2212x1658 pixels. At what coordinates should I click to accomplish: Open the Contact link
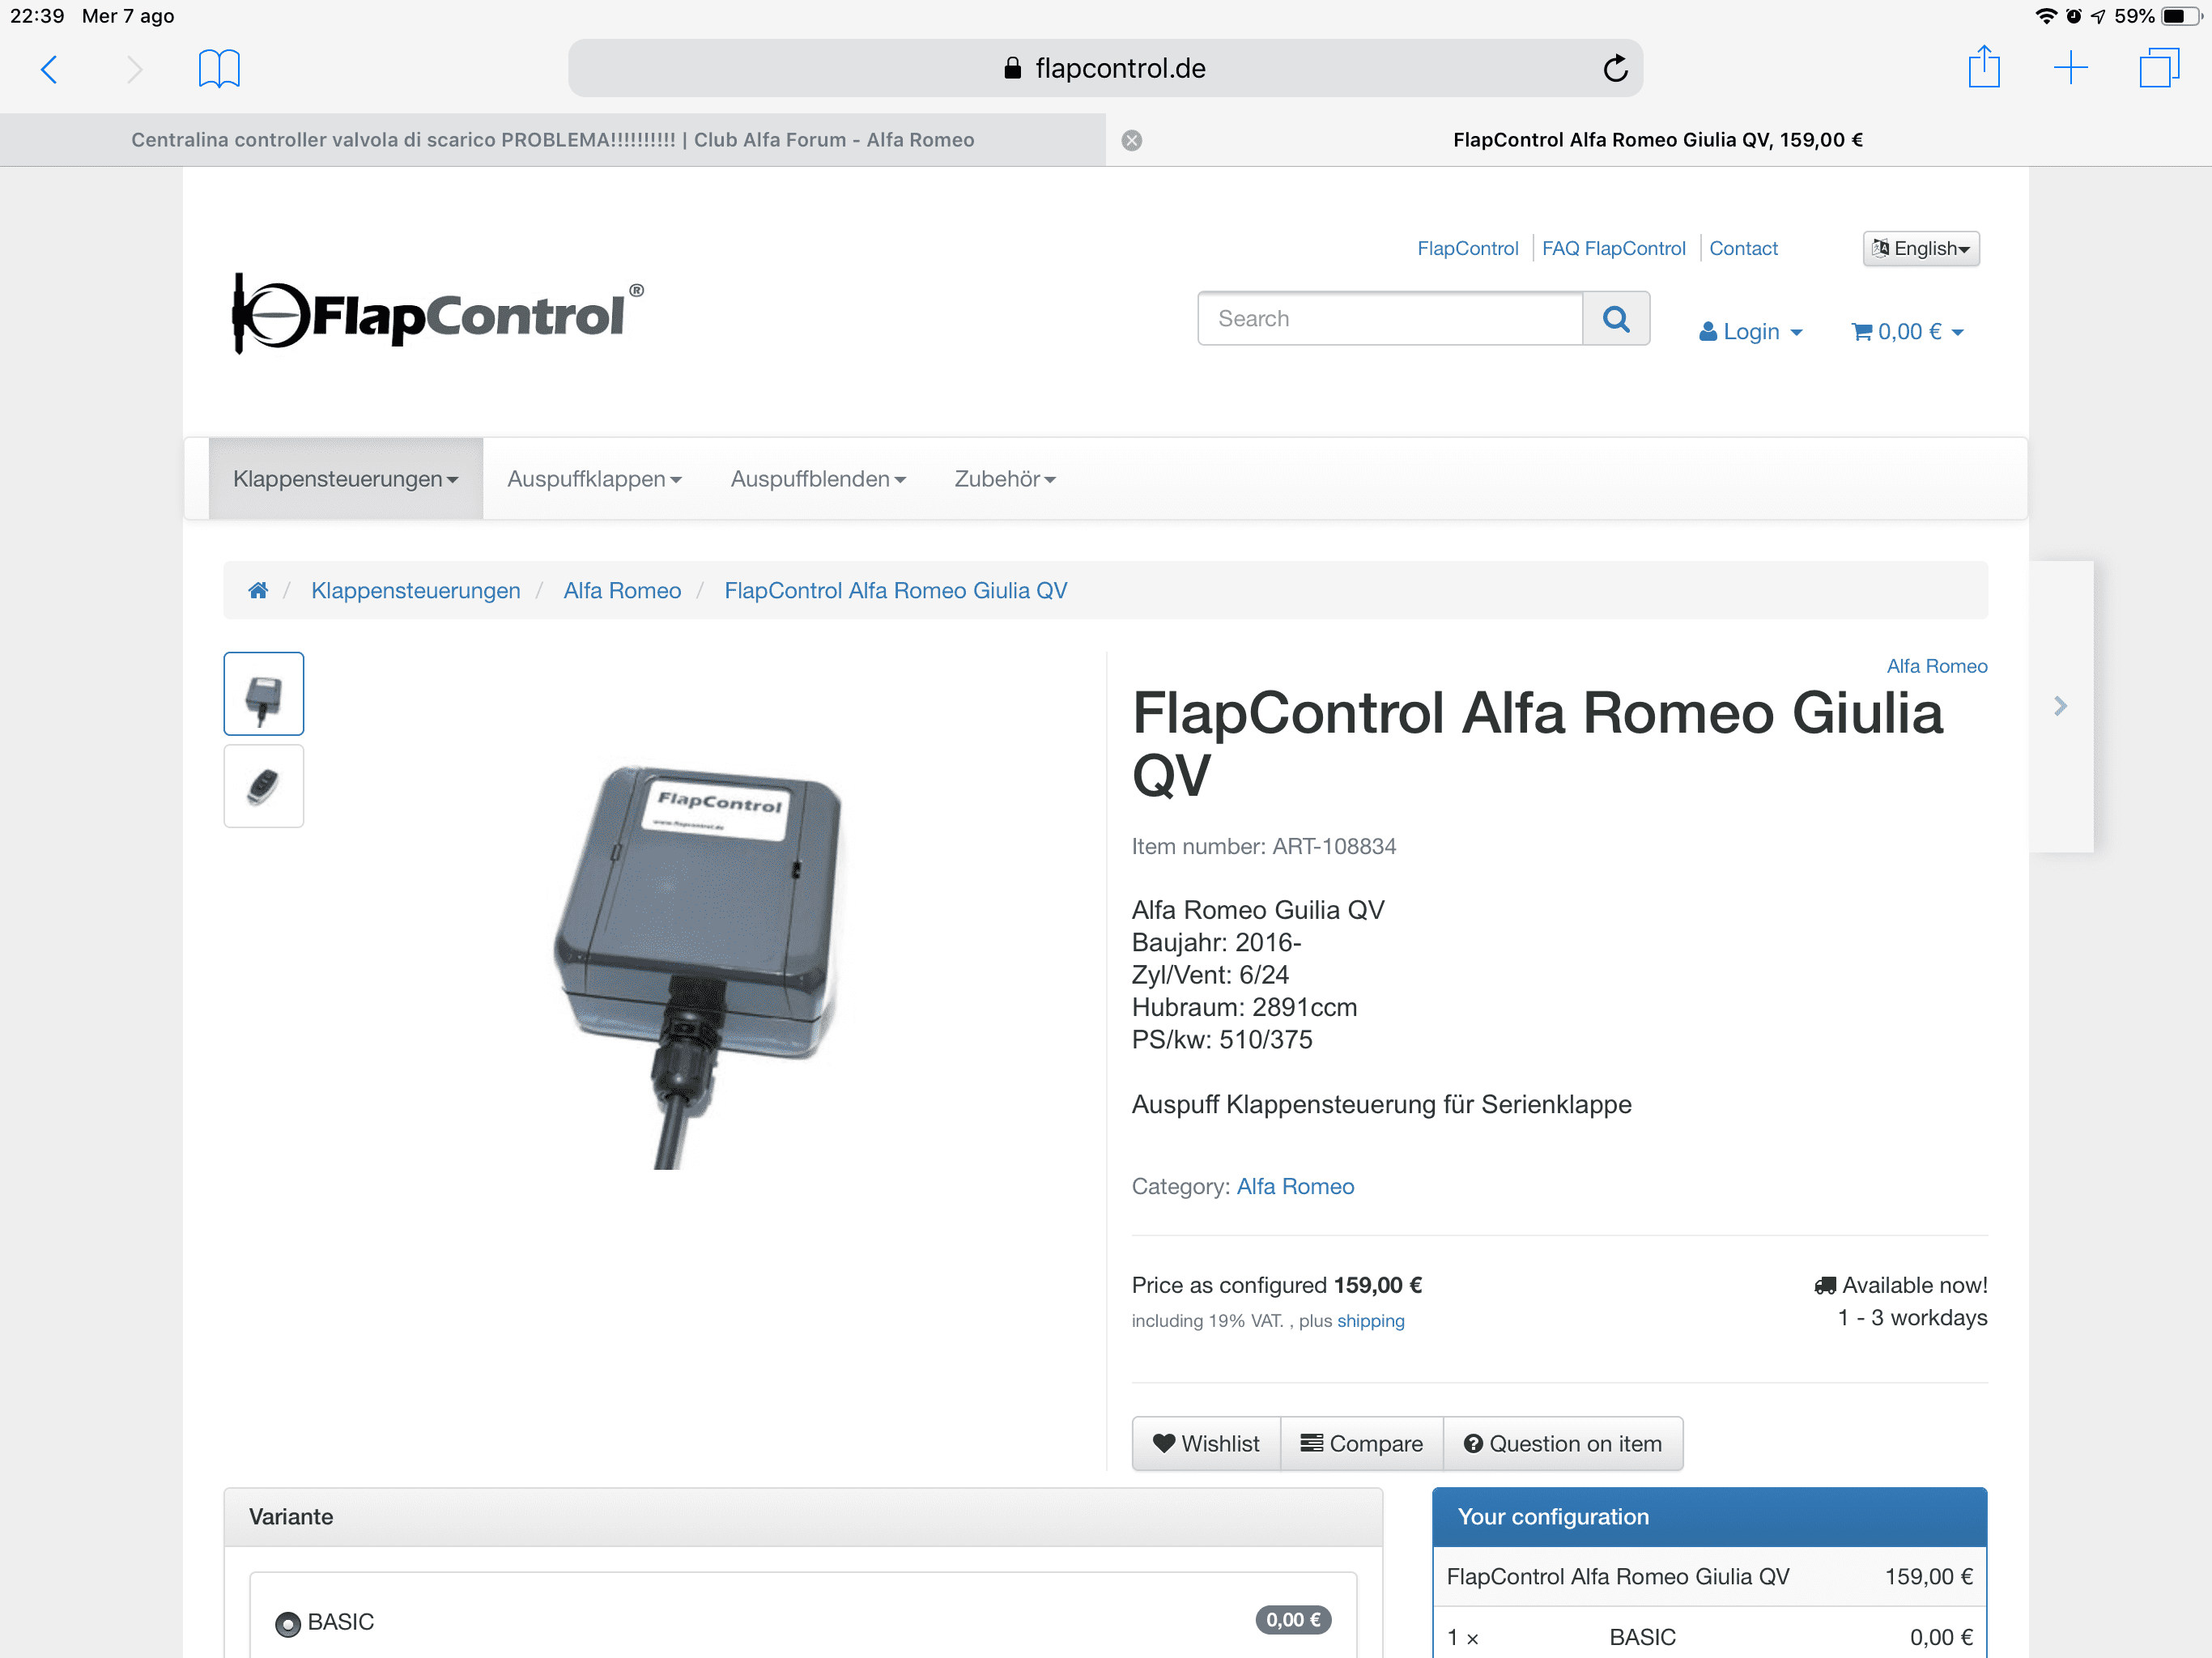pos(1743,248)
